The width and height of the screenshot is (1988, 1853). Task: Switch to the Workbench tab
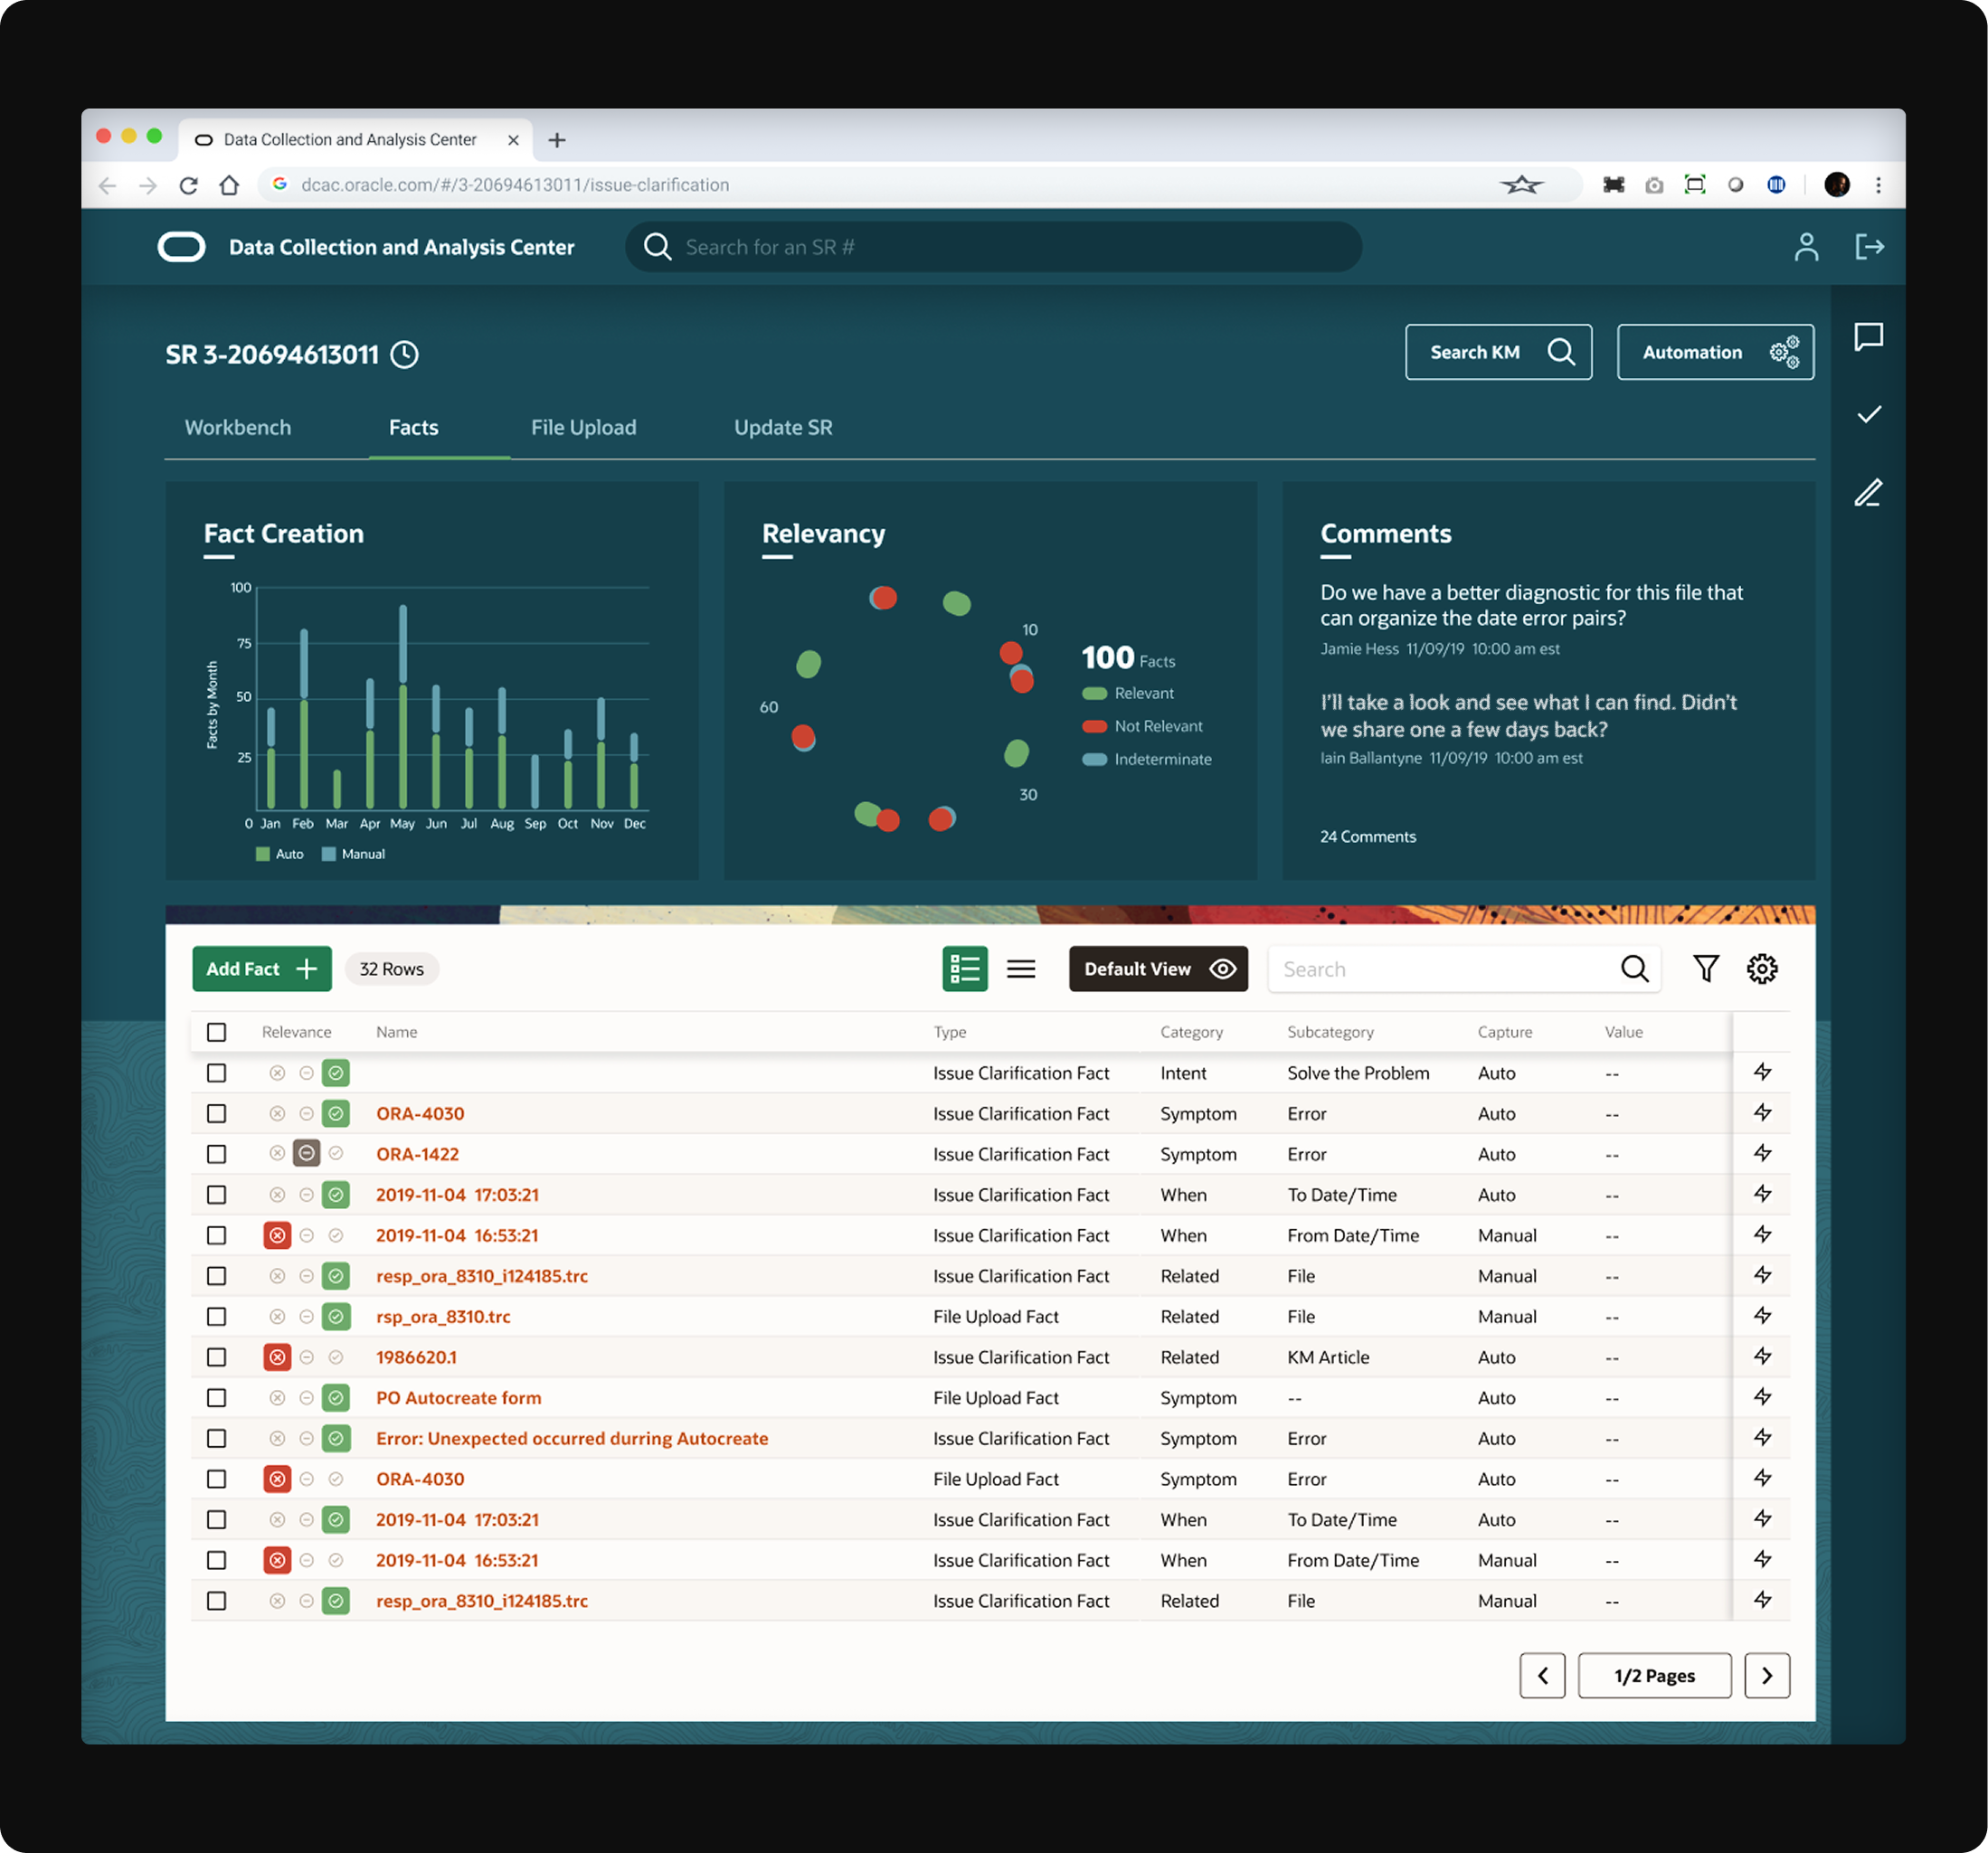237,427
